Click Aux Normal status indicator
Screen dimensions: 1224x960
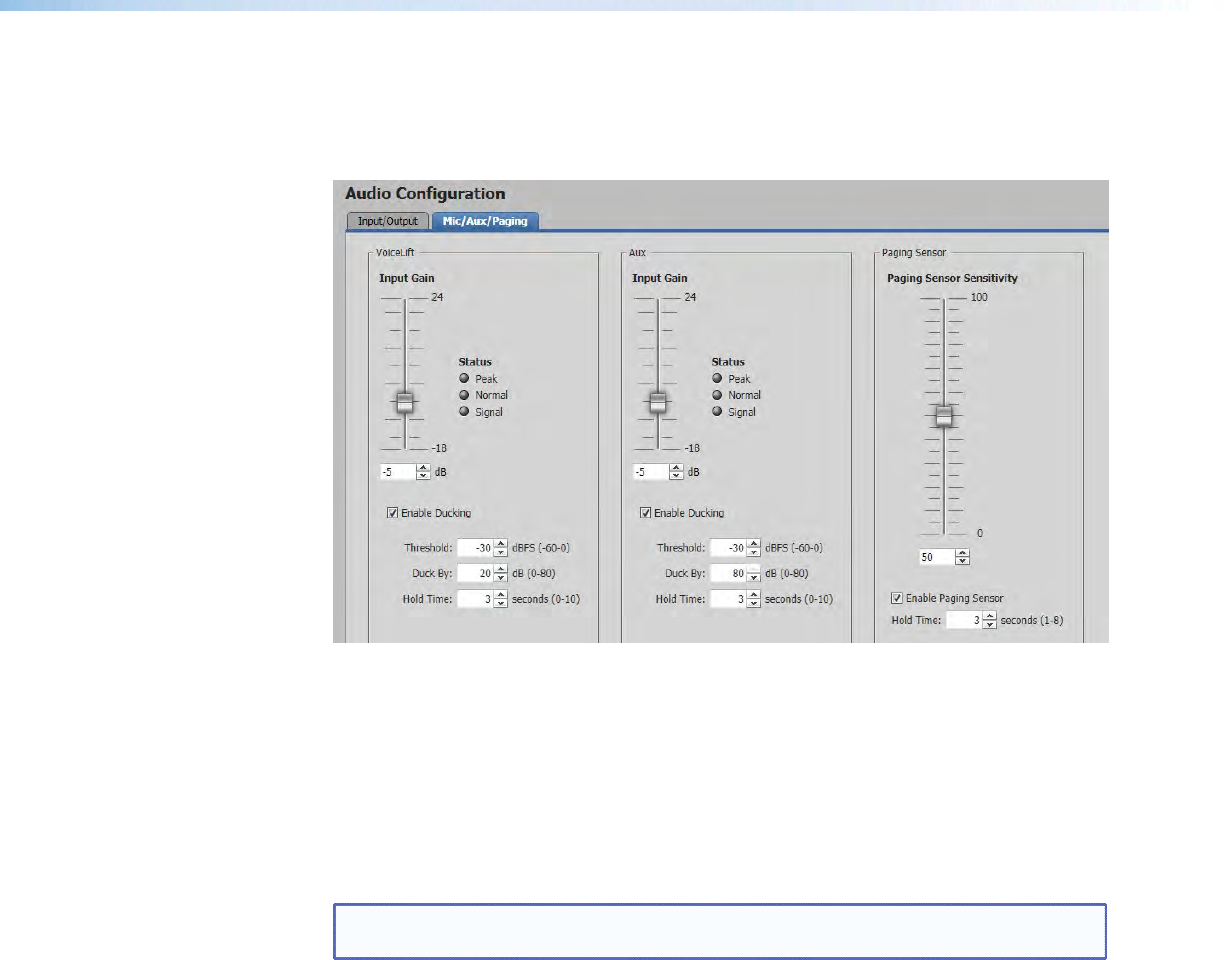(x=717, y=394)
